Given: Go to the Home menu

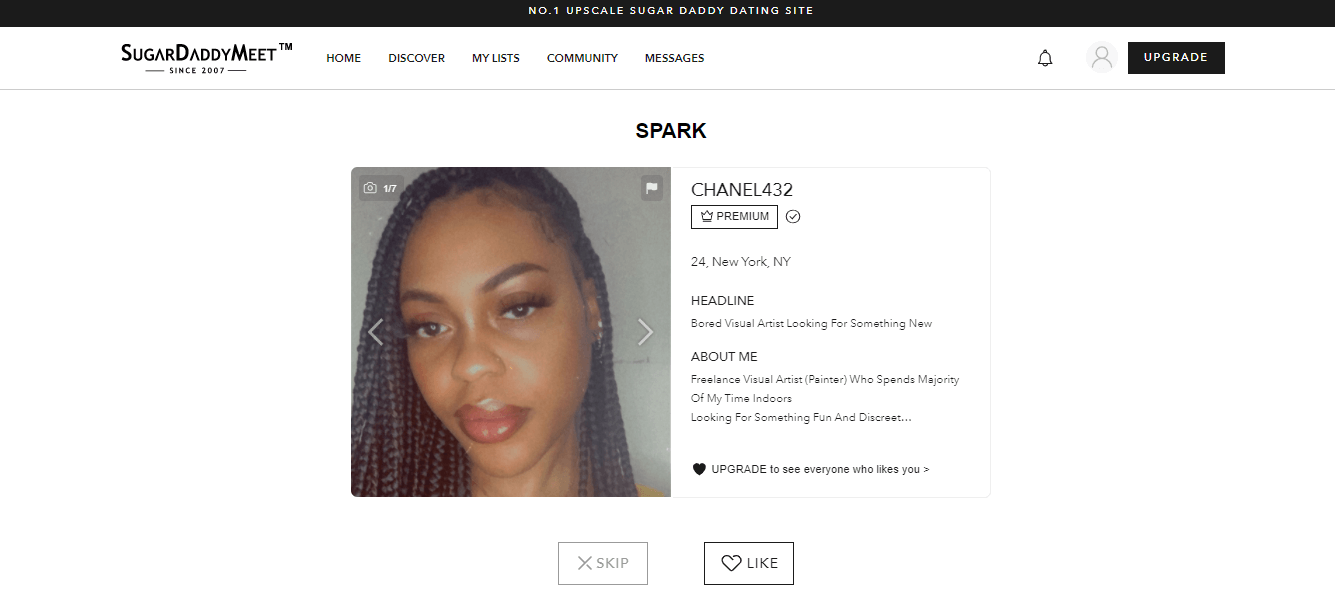Looking at the screenshot, I should (x=343, y=58).
